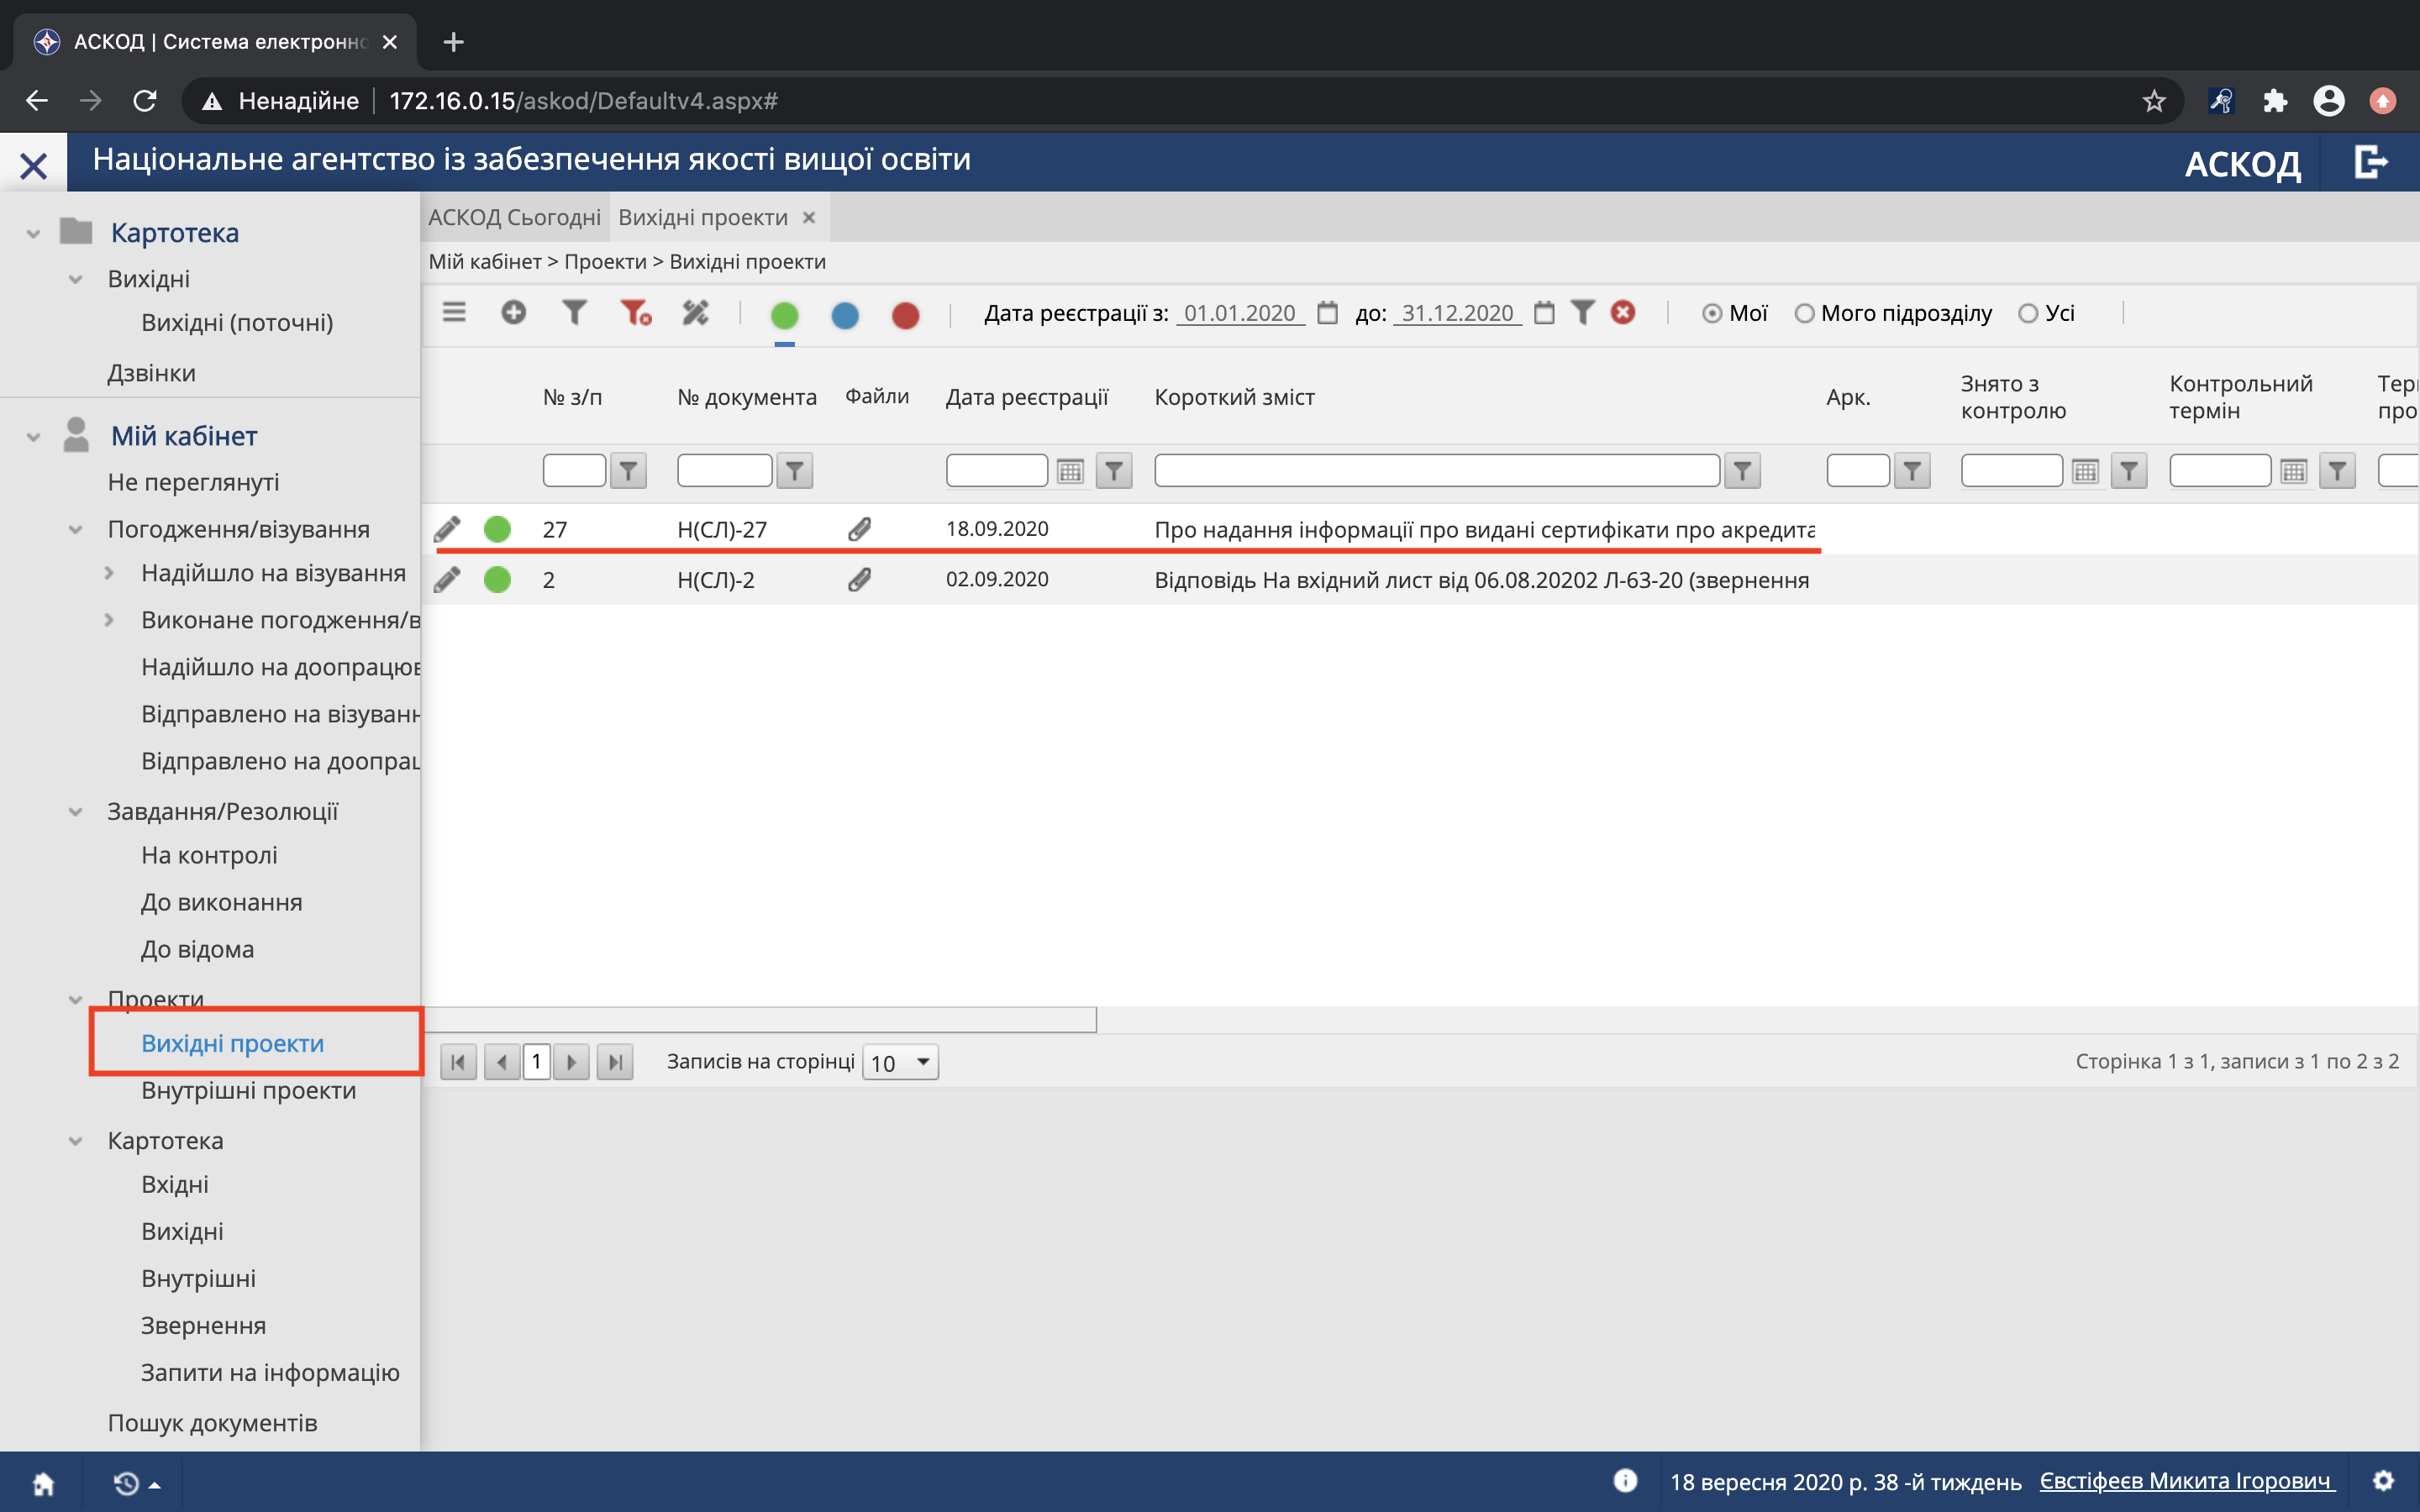Click the clear filter funnel icon in toolbar
Viewport: 2420px width, 1512px height.
[635, 313]
